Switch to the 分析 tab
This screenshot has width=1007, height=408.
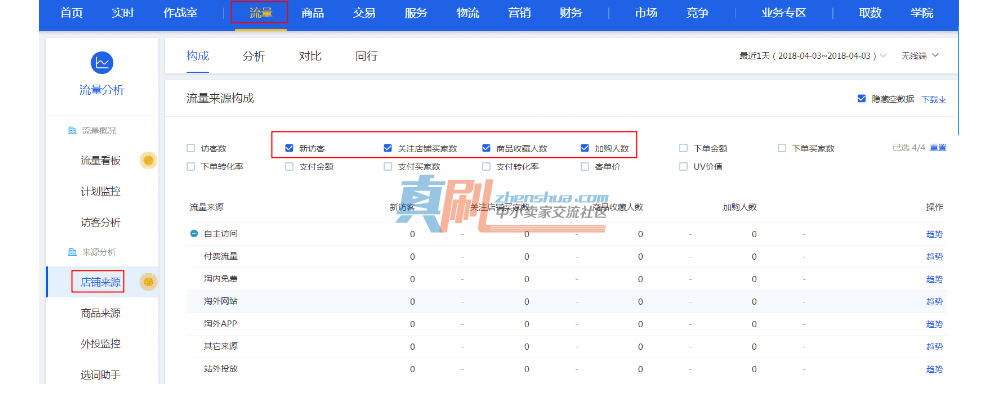(254, 56)
